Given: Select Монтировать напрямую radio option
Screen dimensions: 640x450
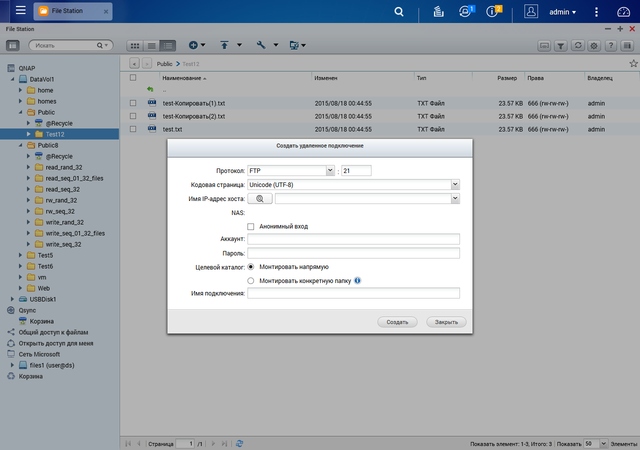Looking at the screenshot, I should point(250,267).
